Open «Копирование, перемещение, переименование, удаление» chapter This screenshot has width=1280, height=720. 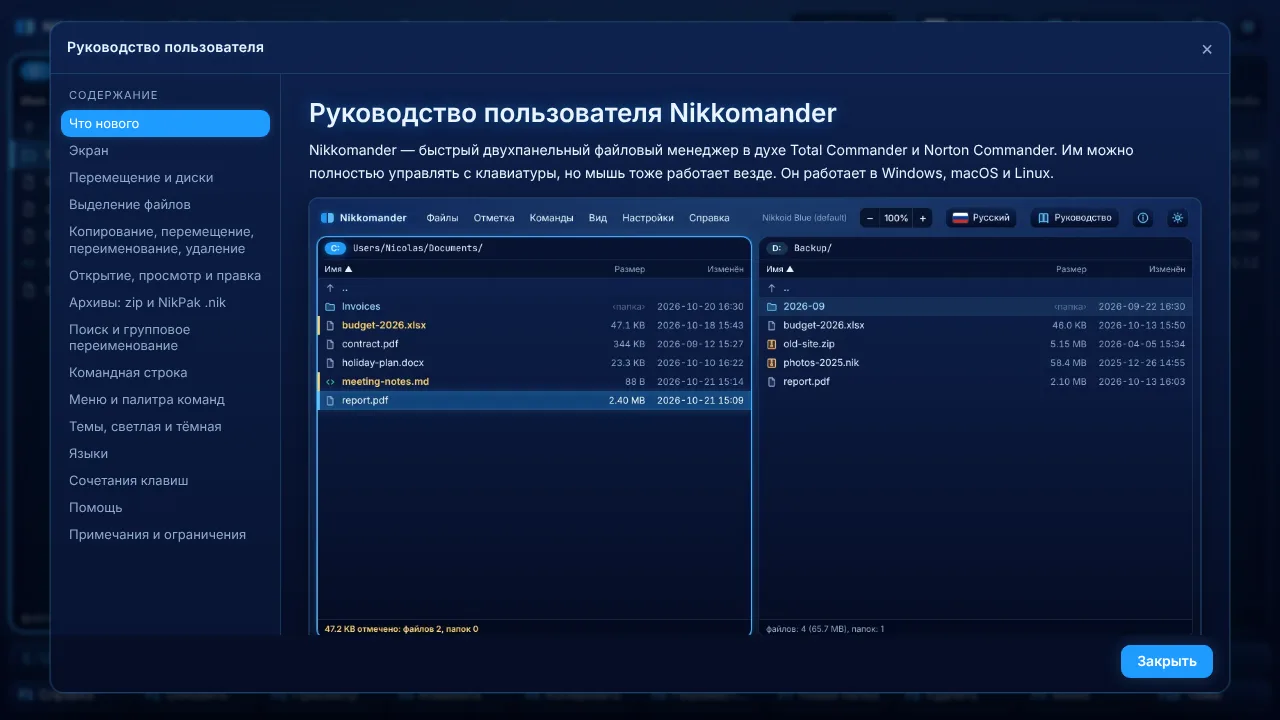tap(165, 240)
